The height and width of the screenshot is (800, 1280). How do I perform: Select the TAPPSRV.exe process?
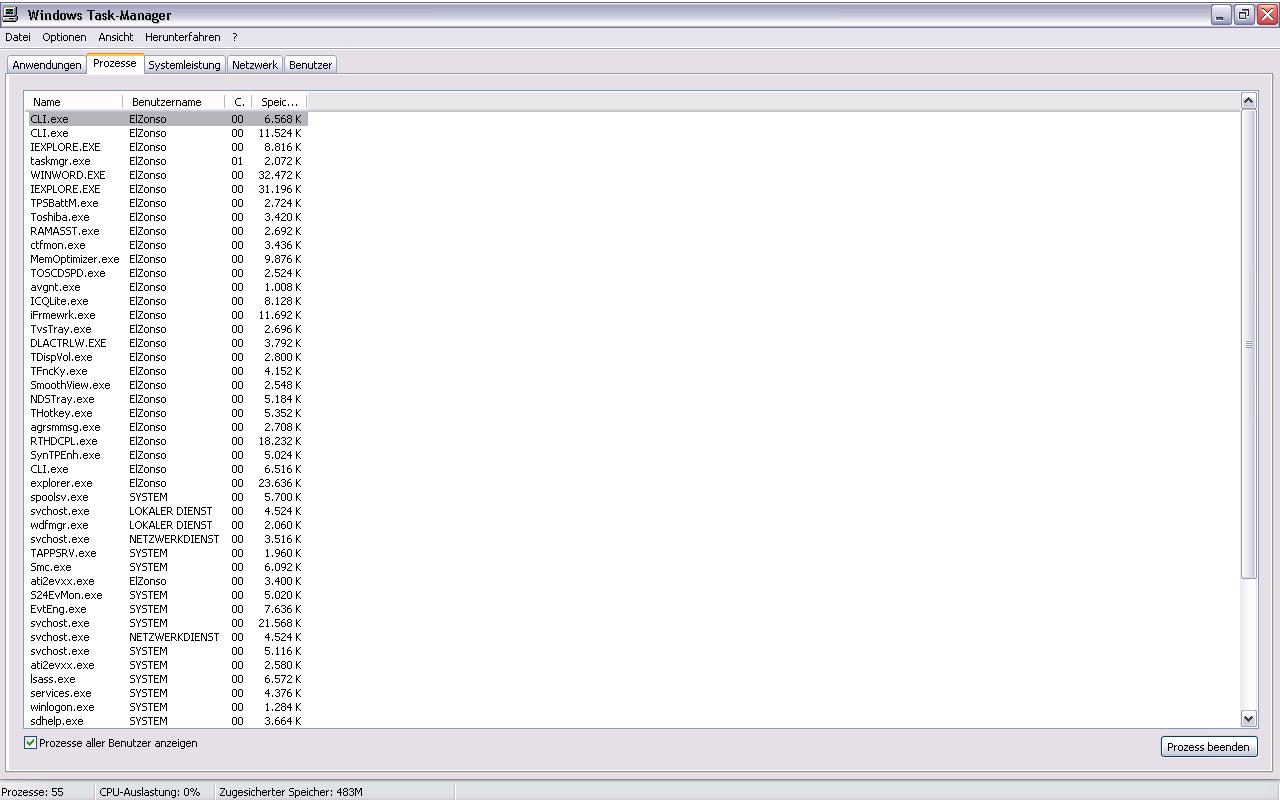167,553
